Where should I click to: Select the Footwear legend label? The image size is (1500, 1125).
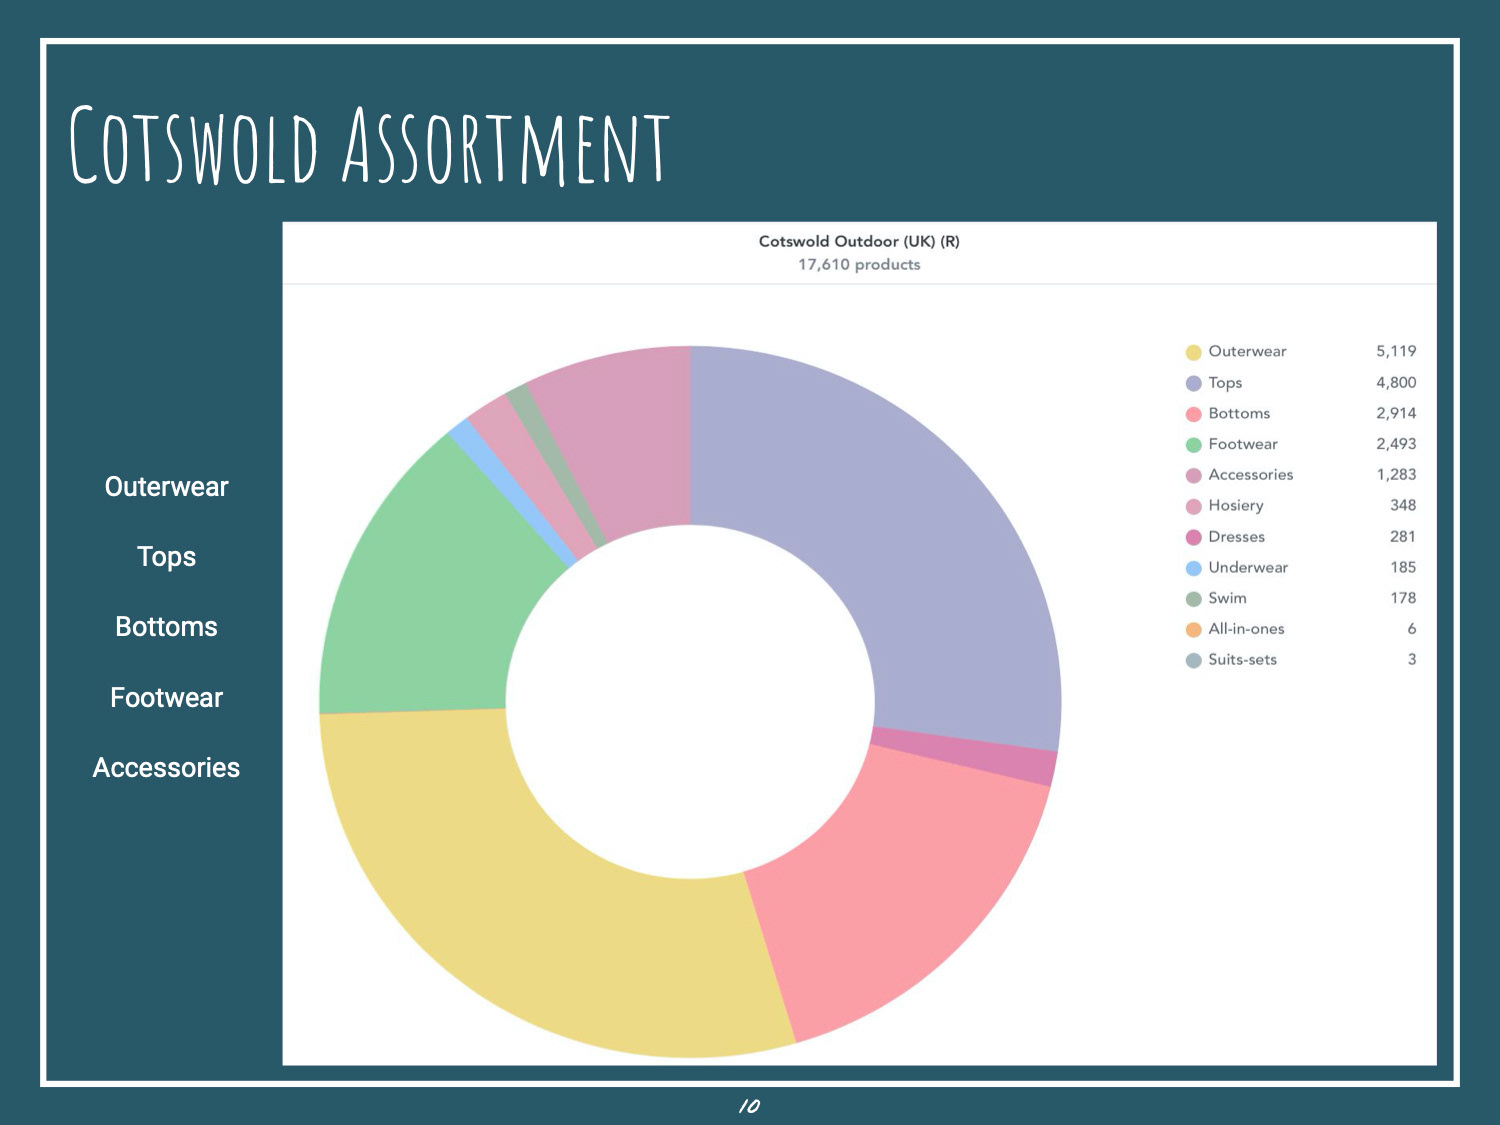click(1243, 444)
